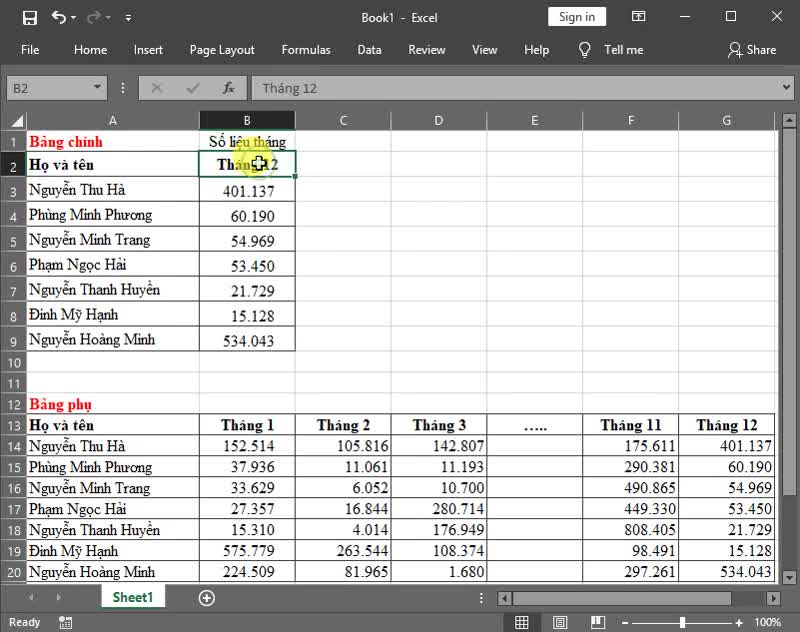
Task: Click previous sheet navigation arrow
Action: [x=31, y=597]
